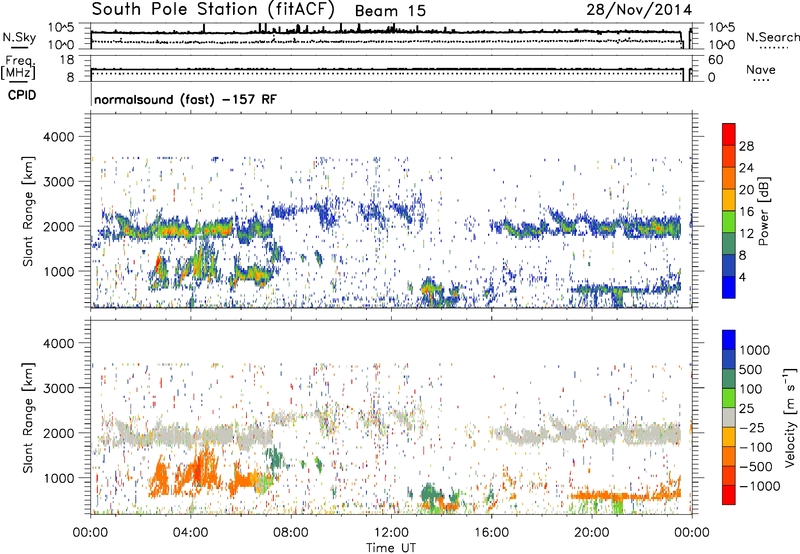800x554 pixels.
Task: Select the "500" velocity colorbar tick
Action: [751, 369]
